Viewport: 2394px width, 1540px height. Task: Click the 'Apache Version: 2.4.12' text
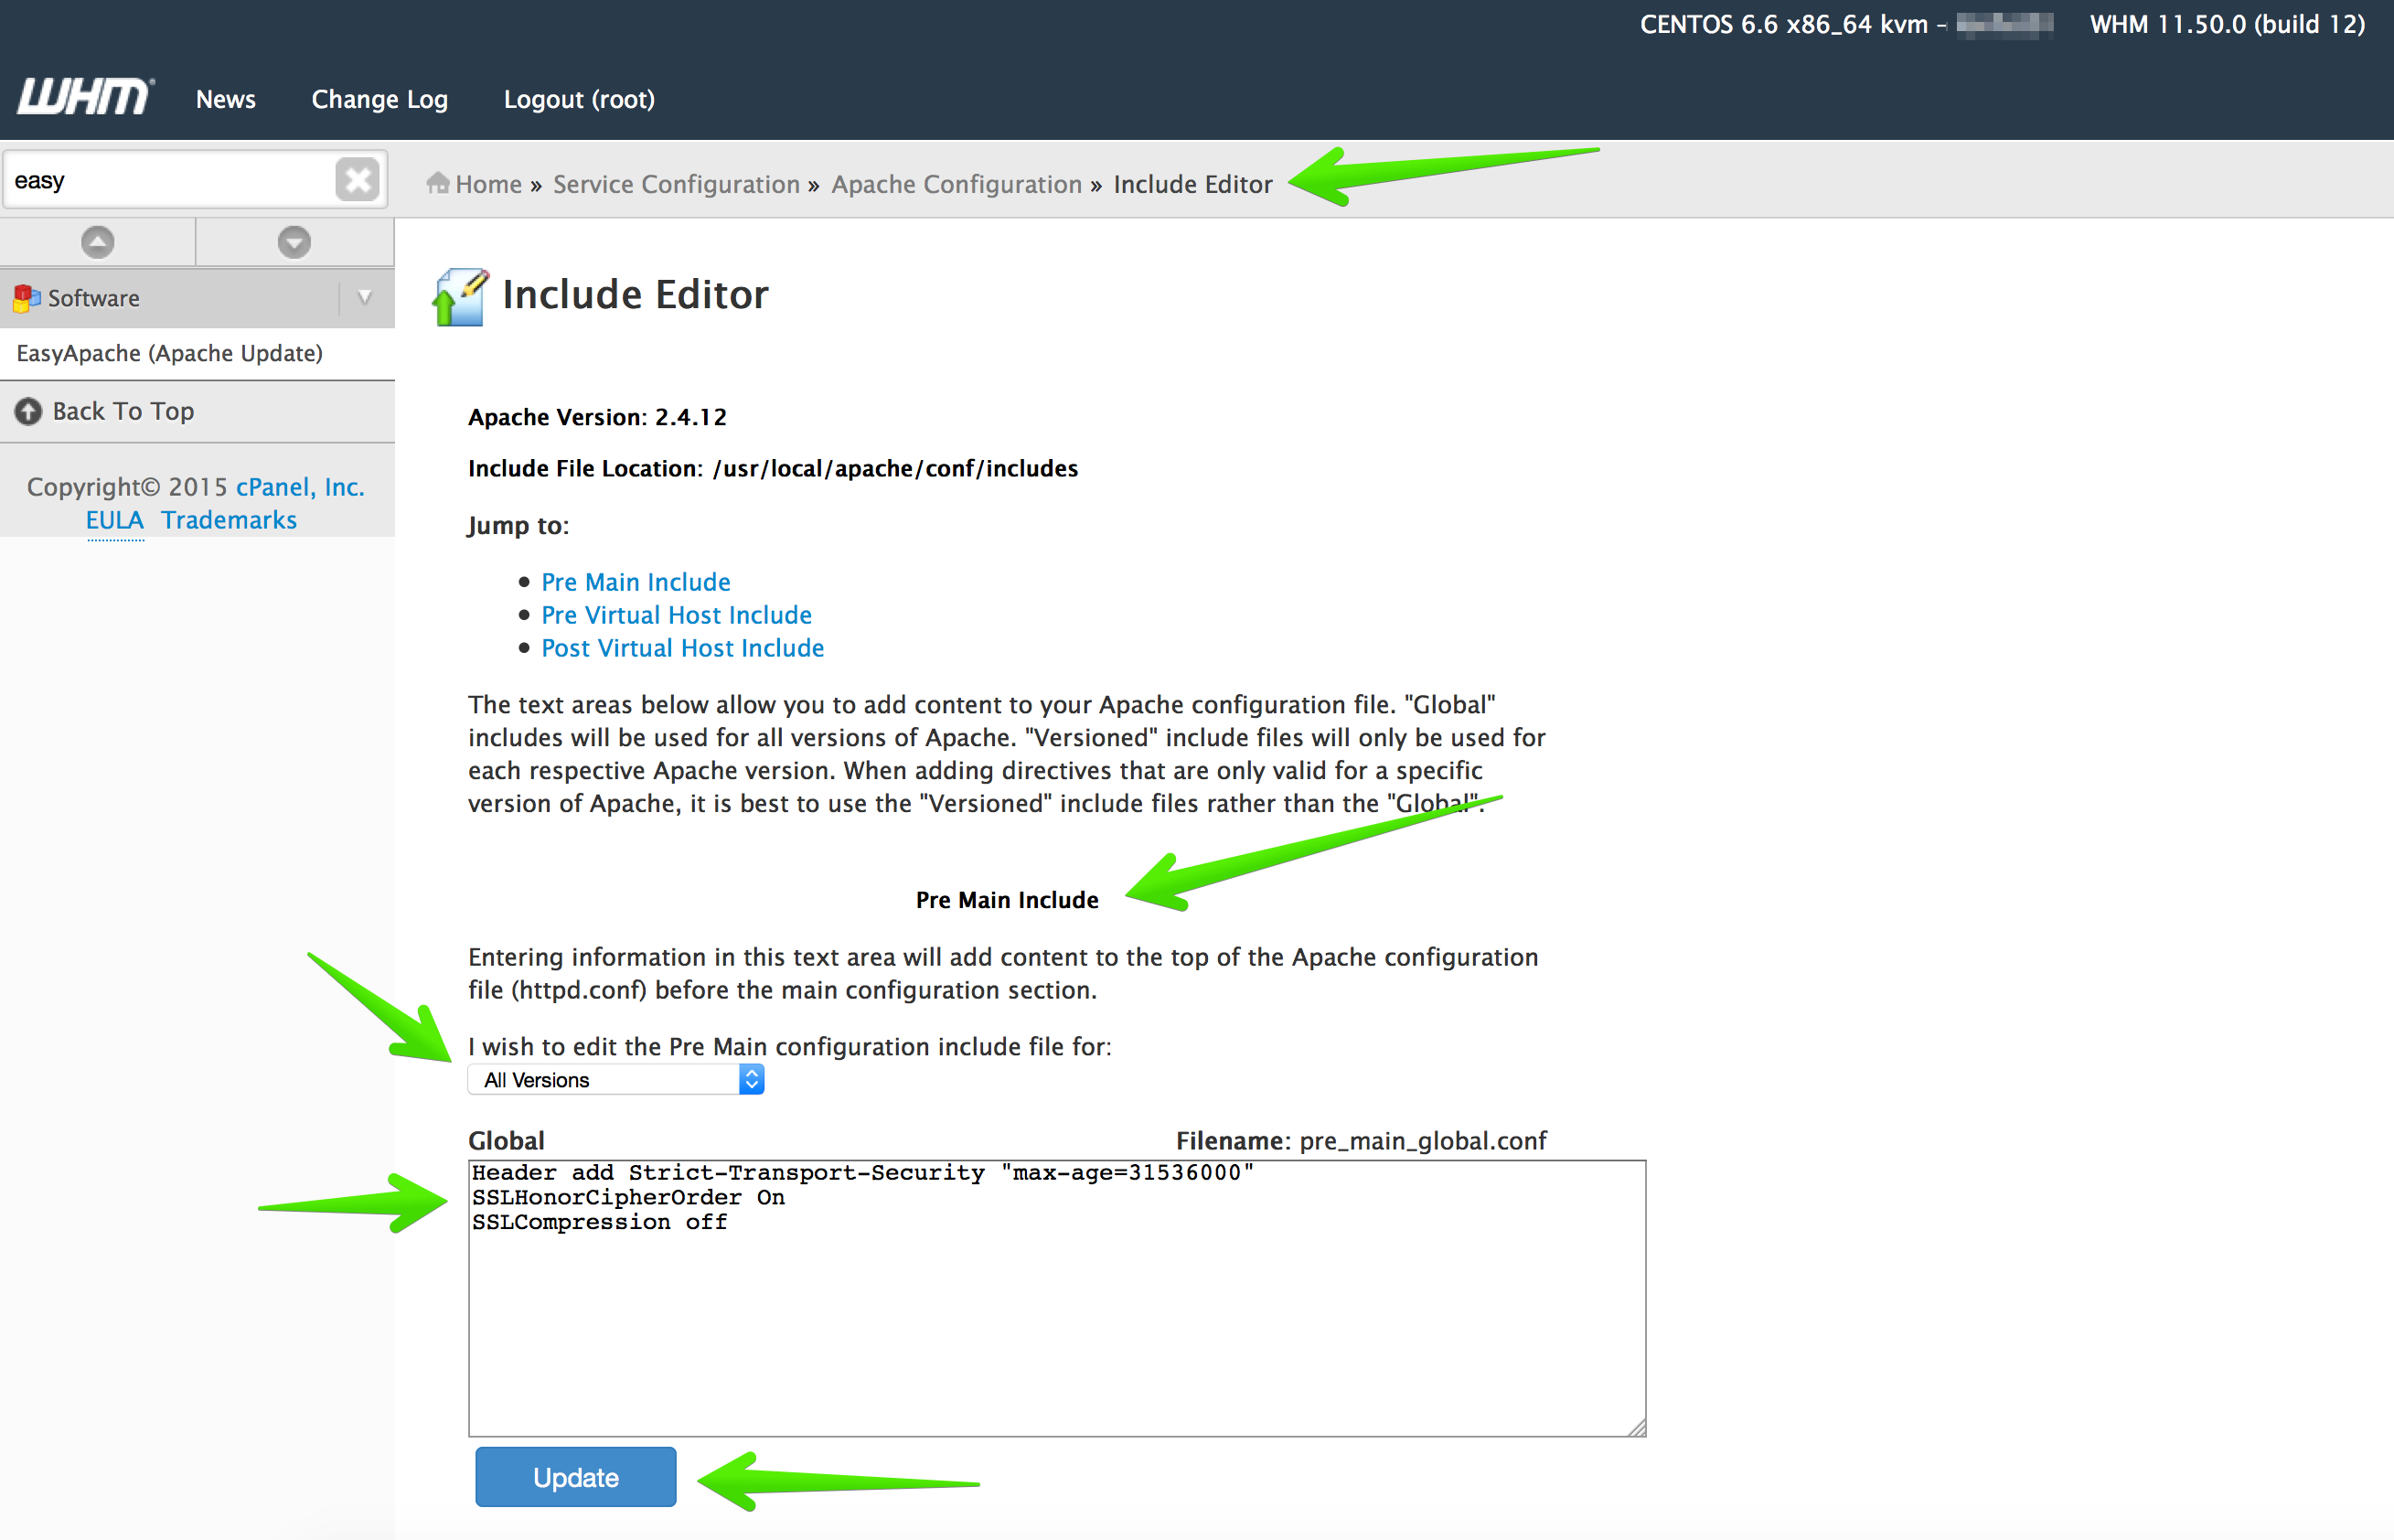coord(598,417)
